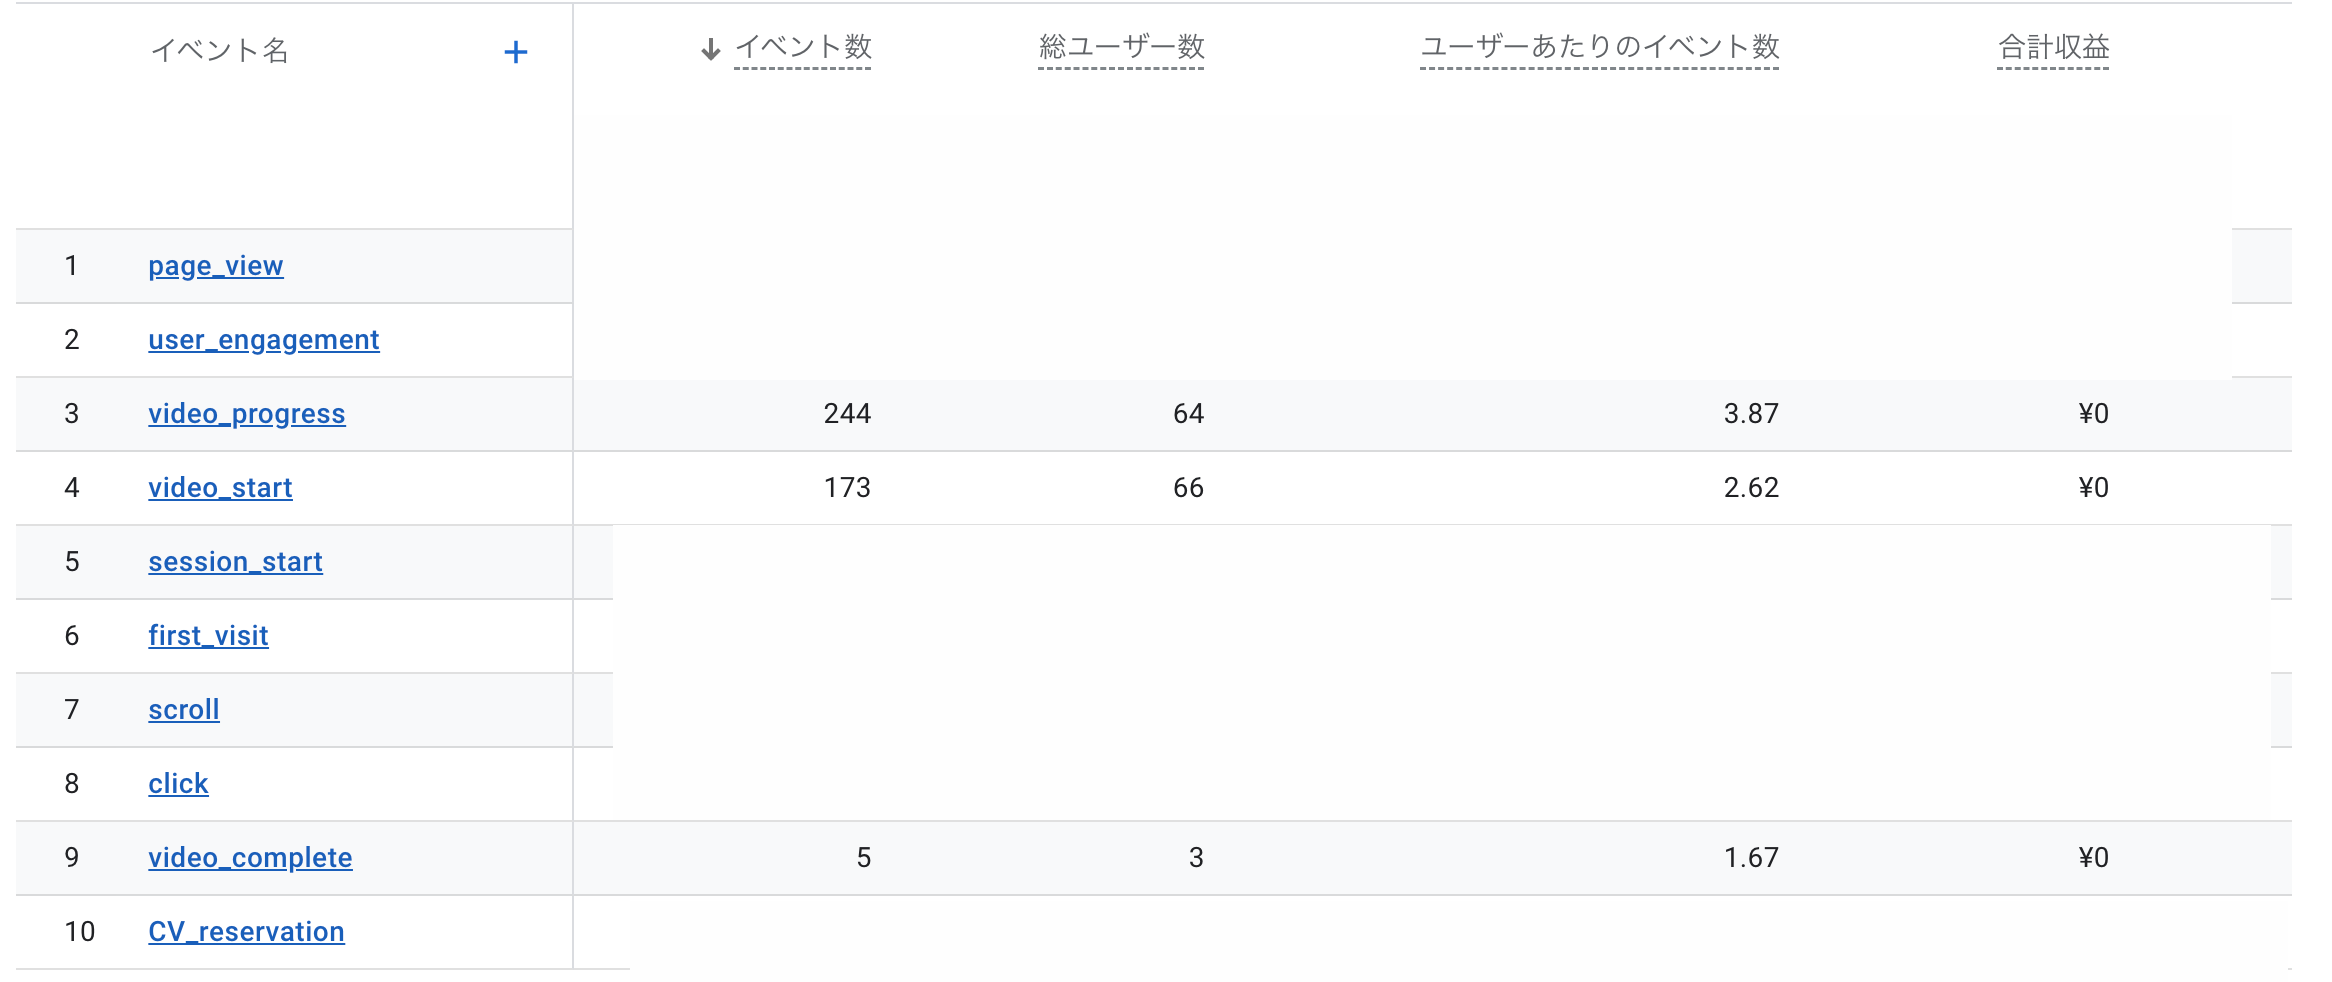Sort by the イベント数 column header
Viewport: 2332px width, 982px height.
pos(803,47)
